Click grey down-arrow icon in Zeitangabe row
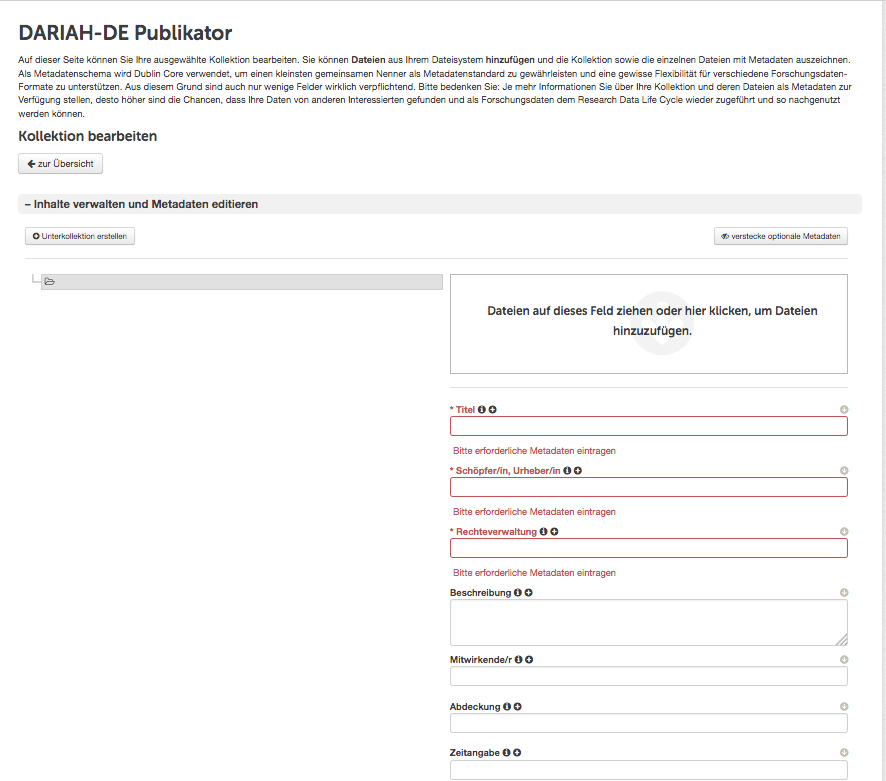This screenshot has width=886, height=781. 844,753
